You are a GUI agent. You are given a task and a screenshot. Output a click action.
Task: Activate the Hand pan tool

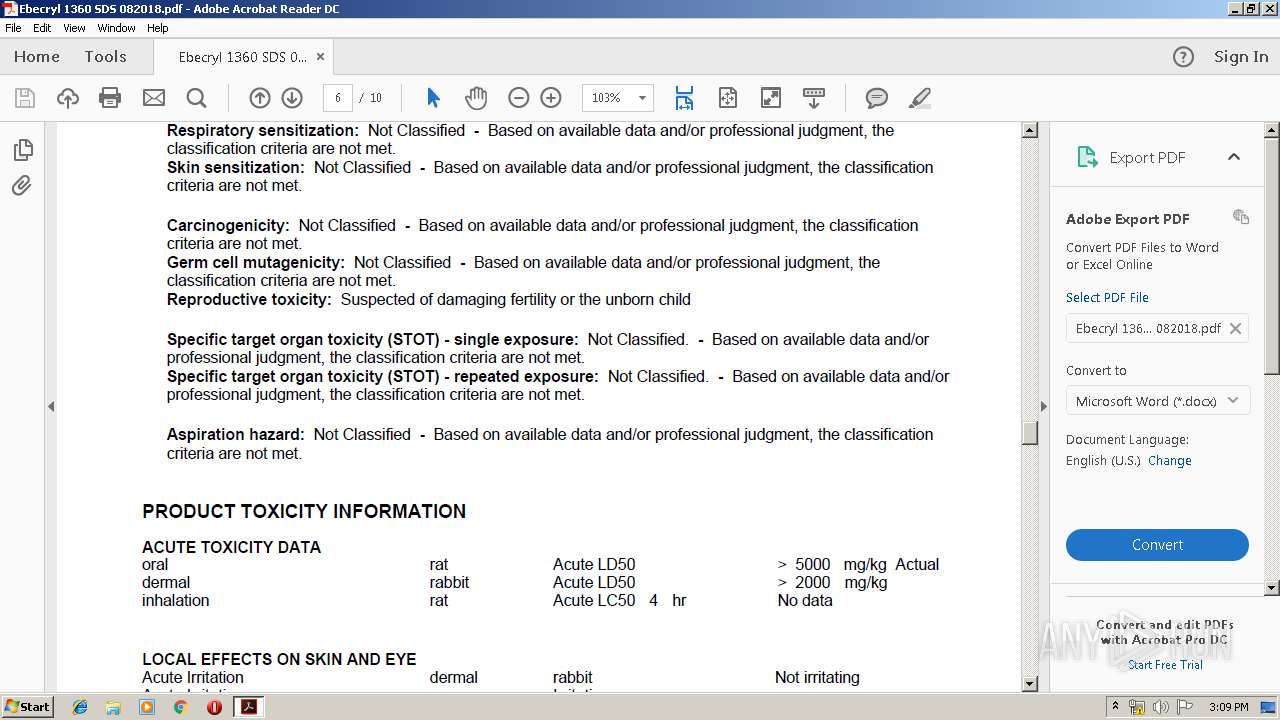[476, 98]
